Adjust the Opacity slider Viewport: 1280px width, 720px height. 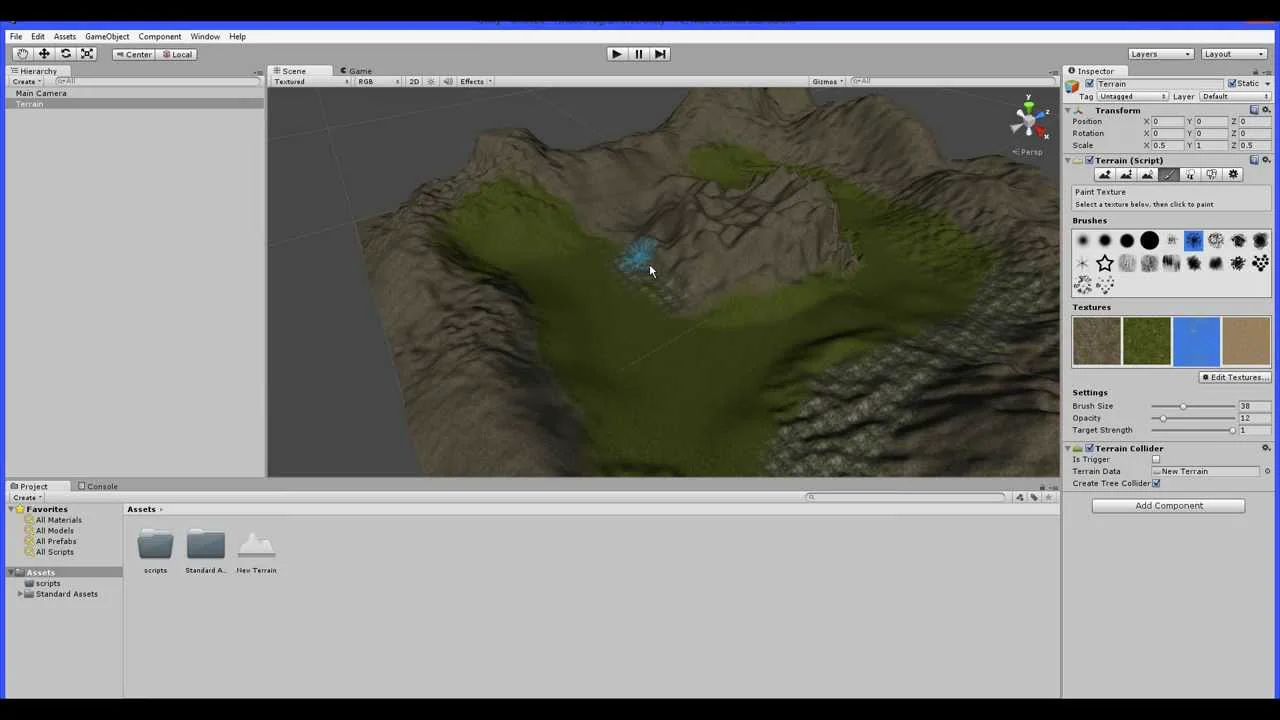(x=1193, y=418)
